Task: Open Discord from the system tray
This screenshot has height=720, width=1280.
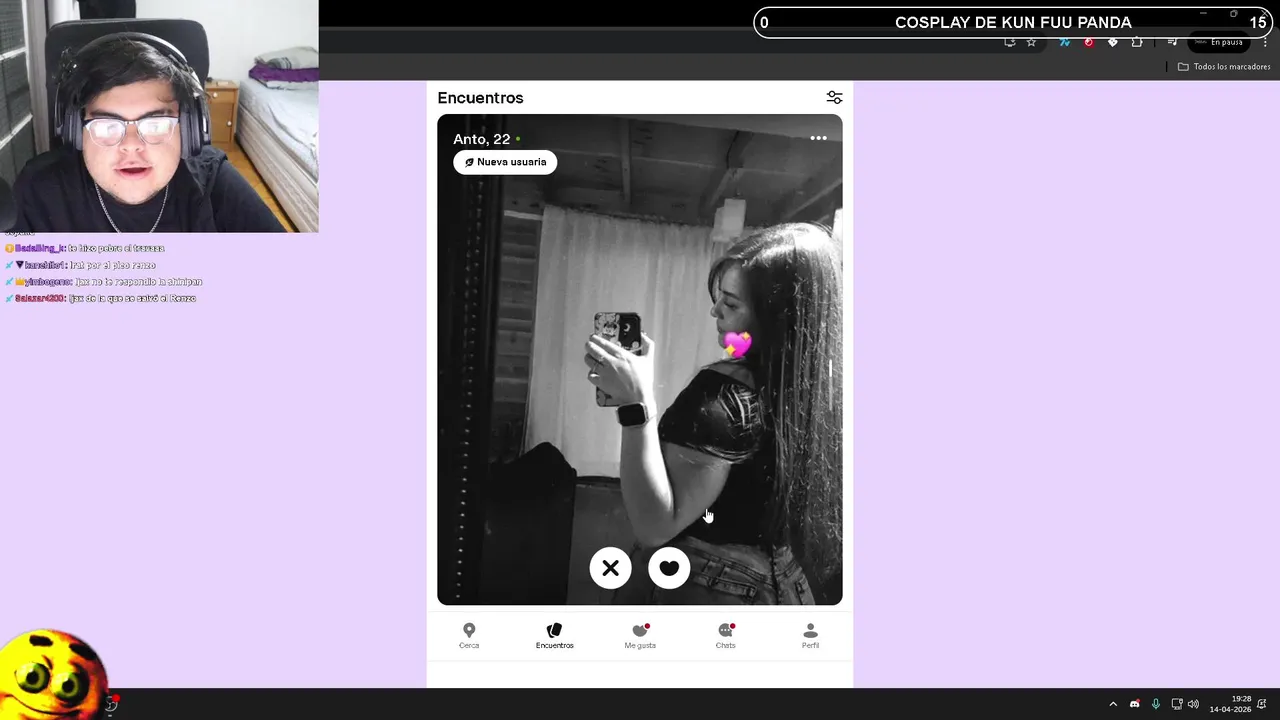Action: pyautogui.click(x=1134, y=704)
